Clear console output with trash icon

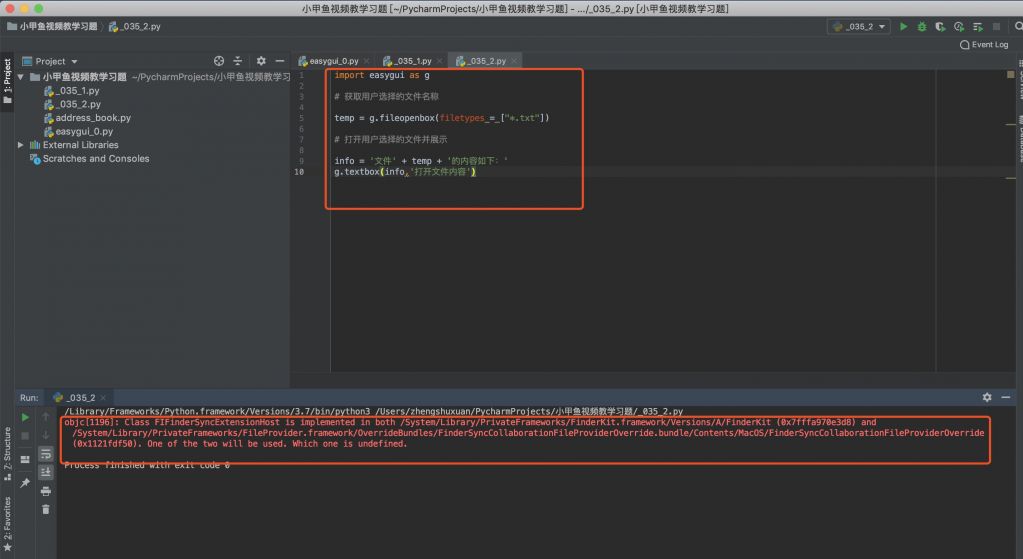click(x=45, y=509)
